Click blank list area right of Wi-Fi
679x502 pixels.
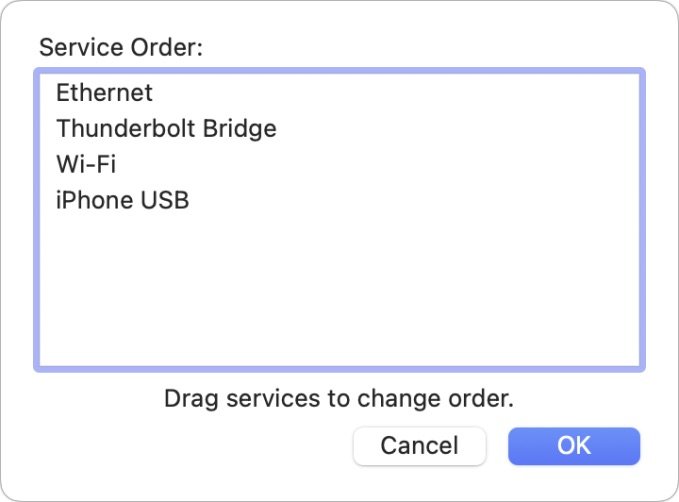pos(400,165)
